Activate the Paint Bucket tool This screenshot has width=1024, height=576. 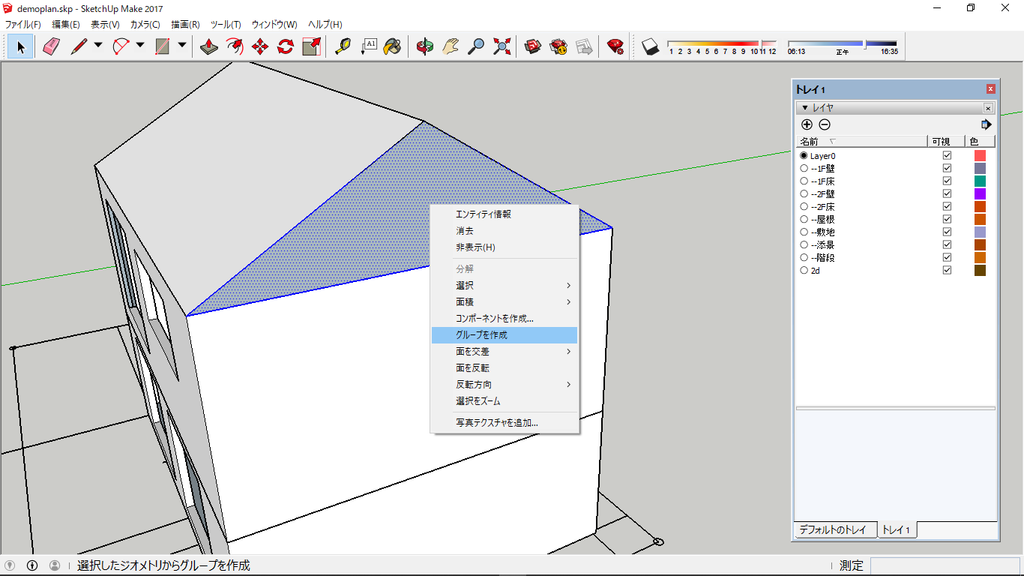point(392,46)
